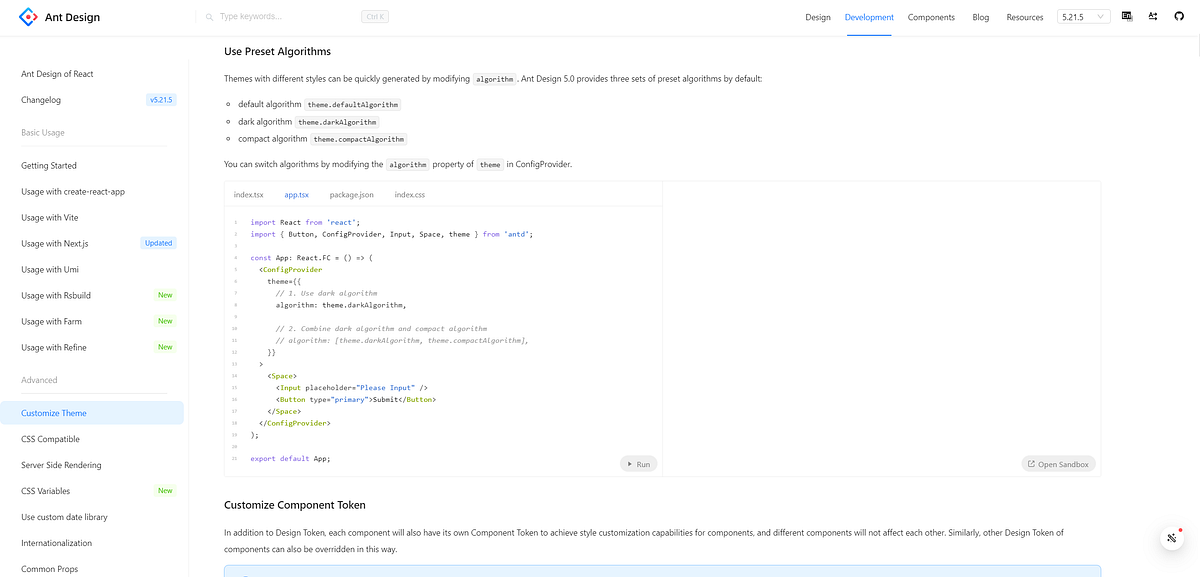The image size is (1200, 577).
Task: Switch to the index.css tab
Action: click(x=409, y=194)
